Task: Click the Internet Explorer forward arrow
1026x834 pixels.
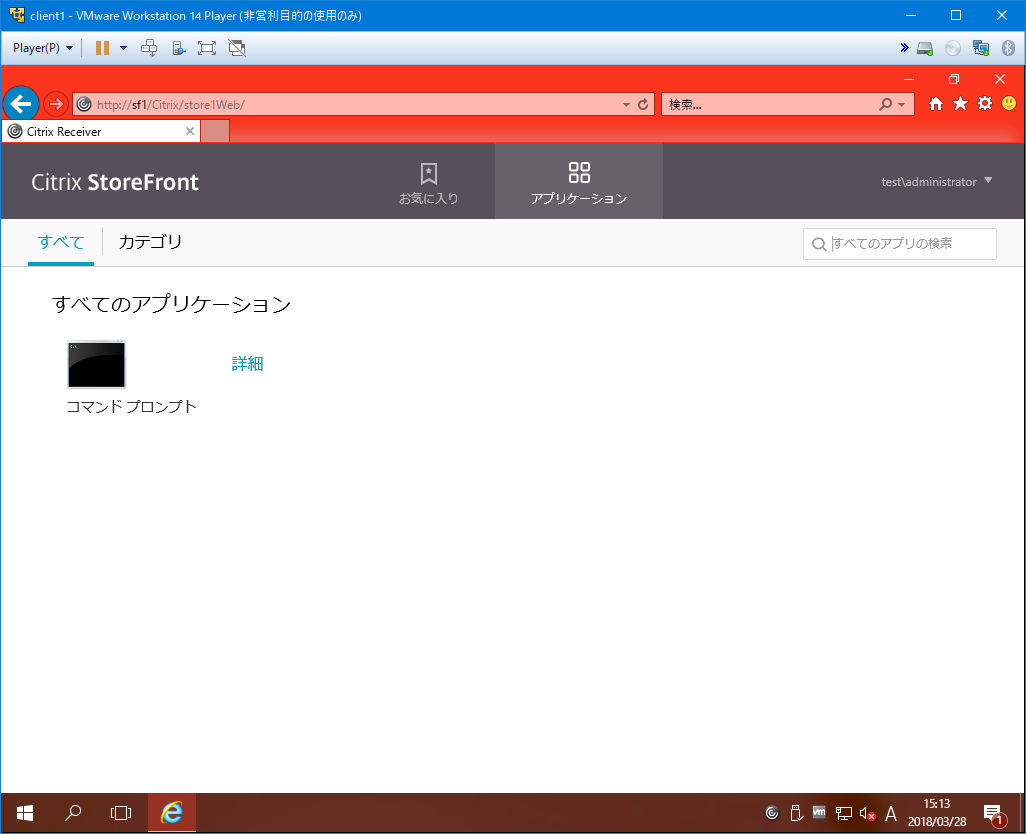Action: (56, 104)
